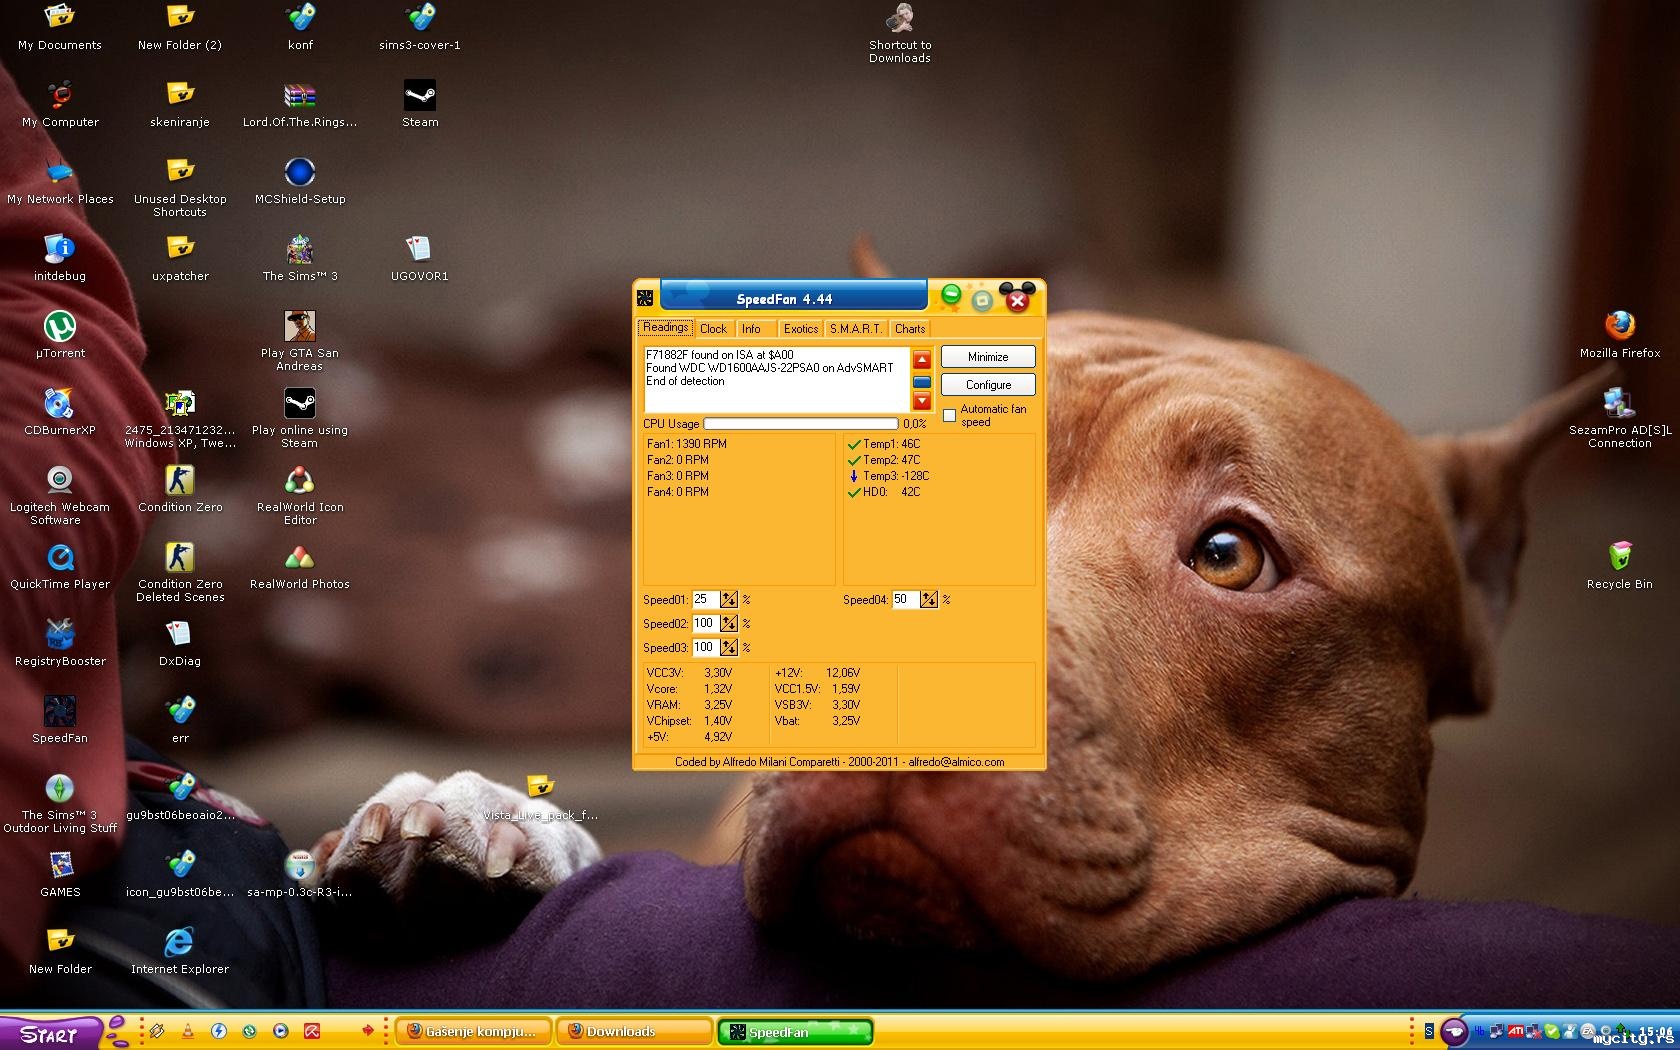Click the red arrow quick launch expander
Viewport: 1680px width, 1050px height.
point(368,1031)
